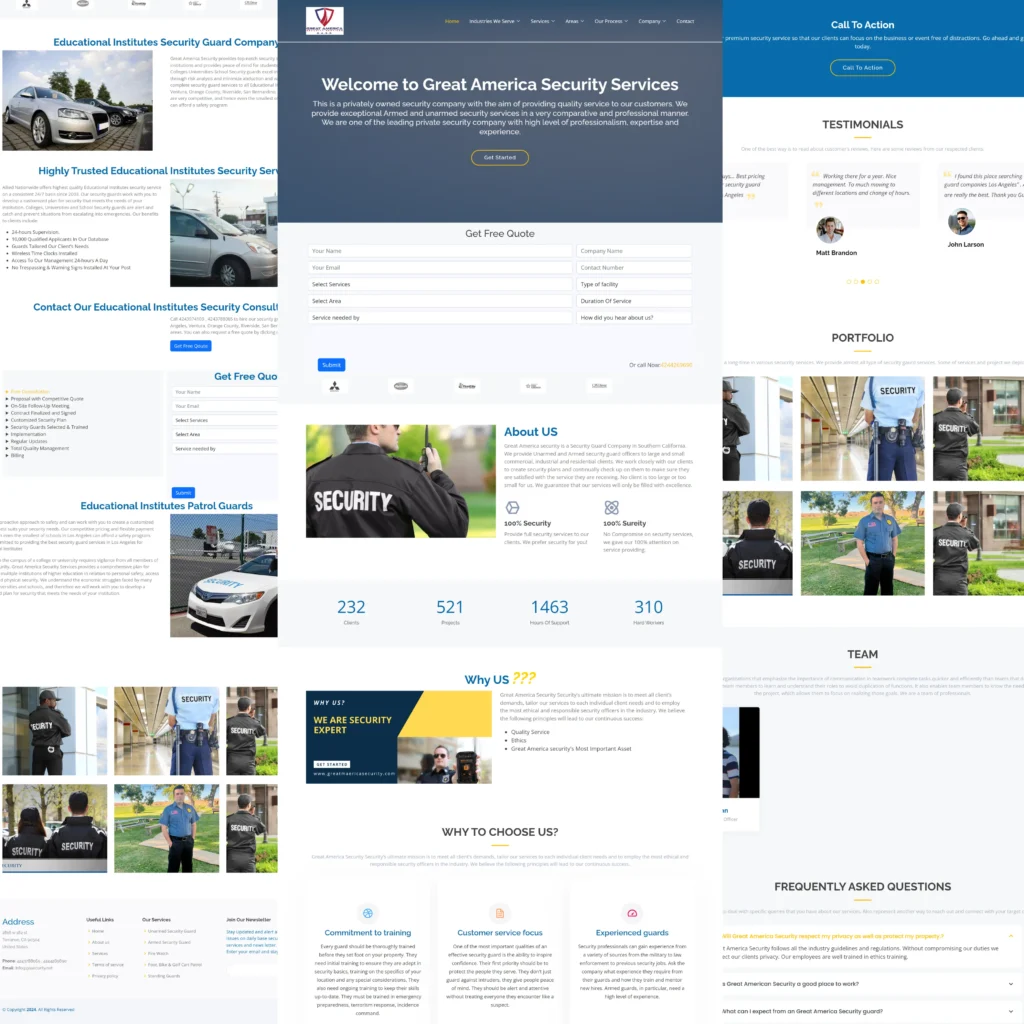
Task: Click the security guard with radio About Us image
Action: click(x=400, y=481)
